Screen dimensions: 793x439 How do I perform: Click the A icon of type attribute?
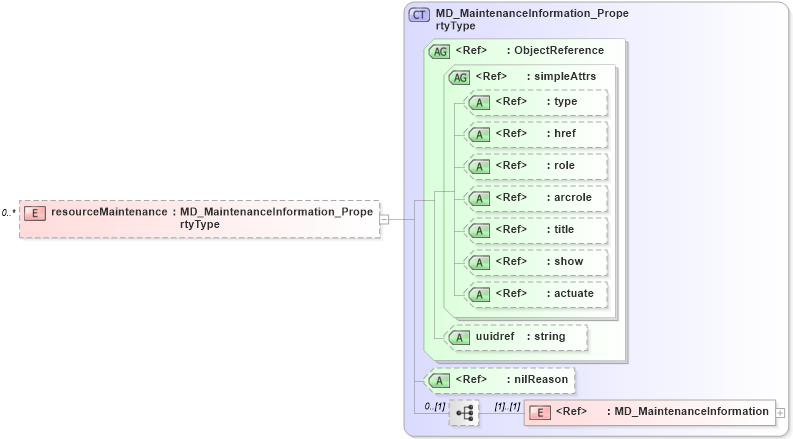click(479, 103)
